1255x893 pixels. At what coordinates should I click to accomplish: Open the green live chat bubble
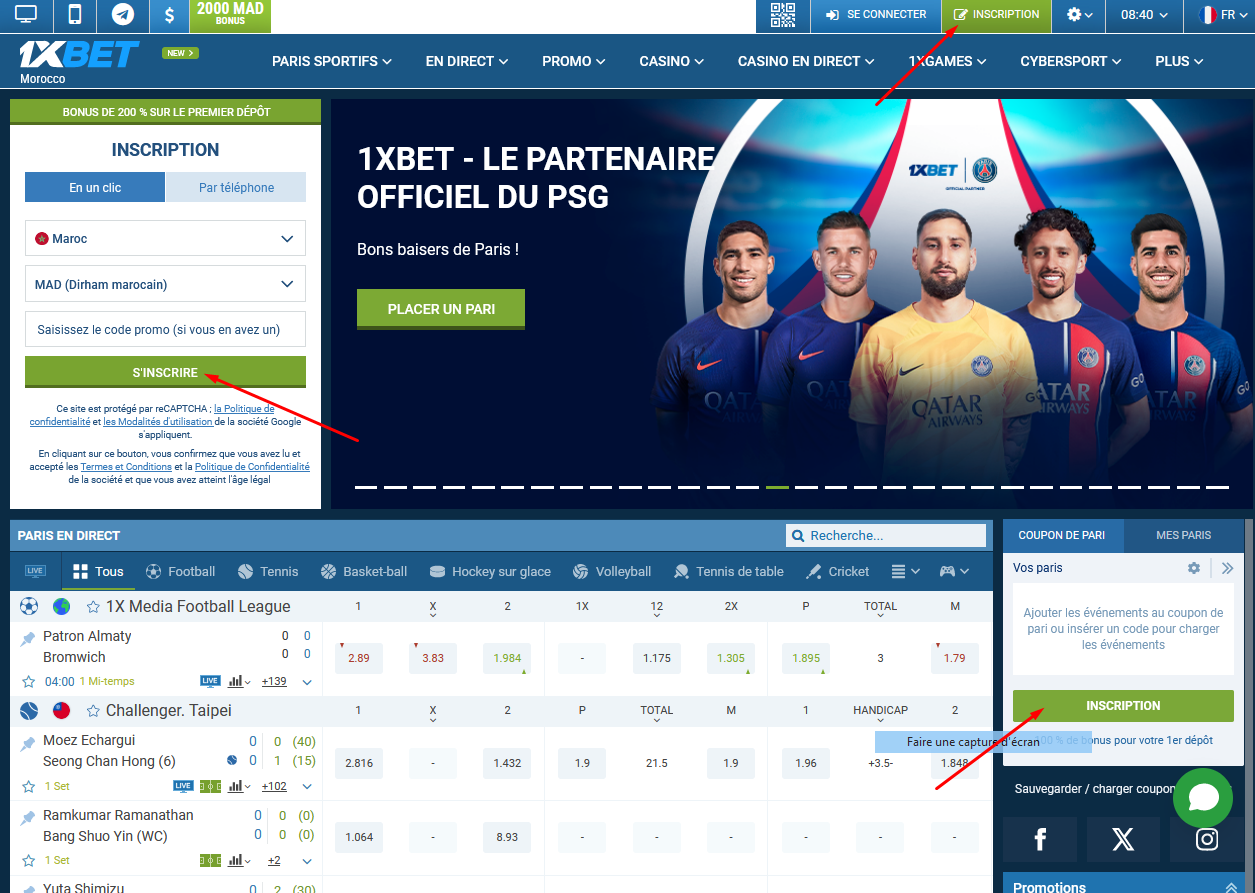point(1203,797)
